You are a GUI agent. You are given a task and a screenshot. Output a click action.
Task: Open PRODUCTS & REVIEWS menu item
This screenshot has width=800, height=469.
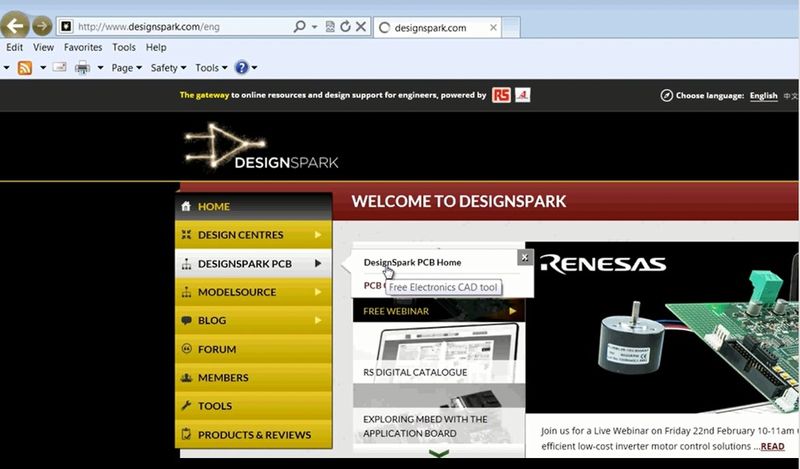(254, 434)
